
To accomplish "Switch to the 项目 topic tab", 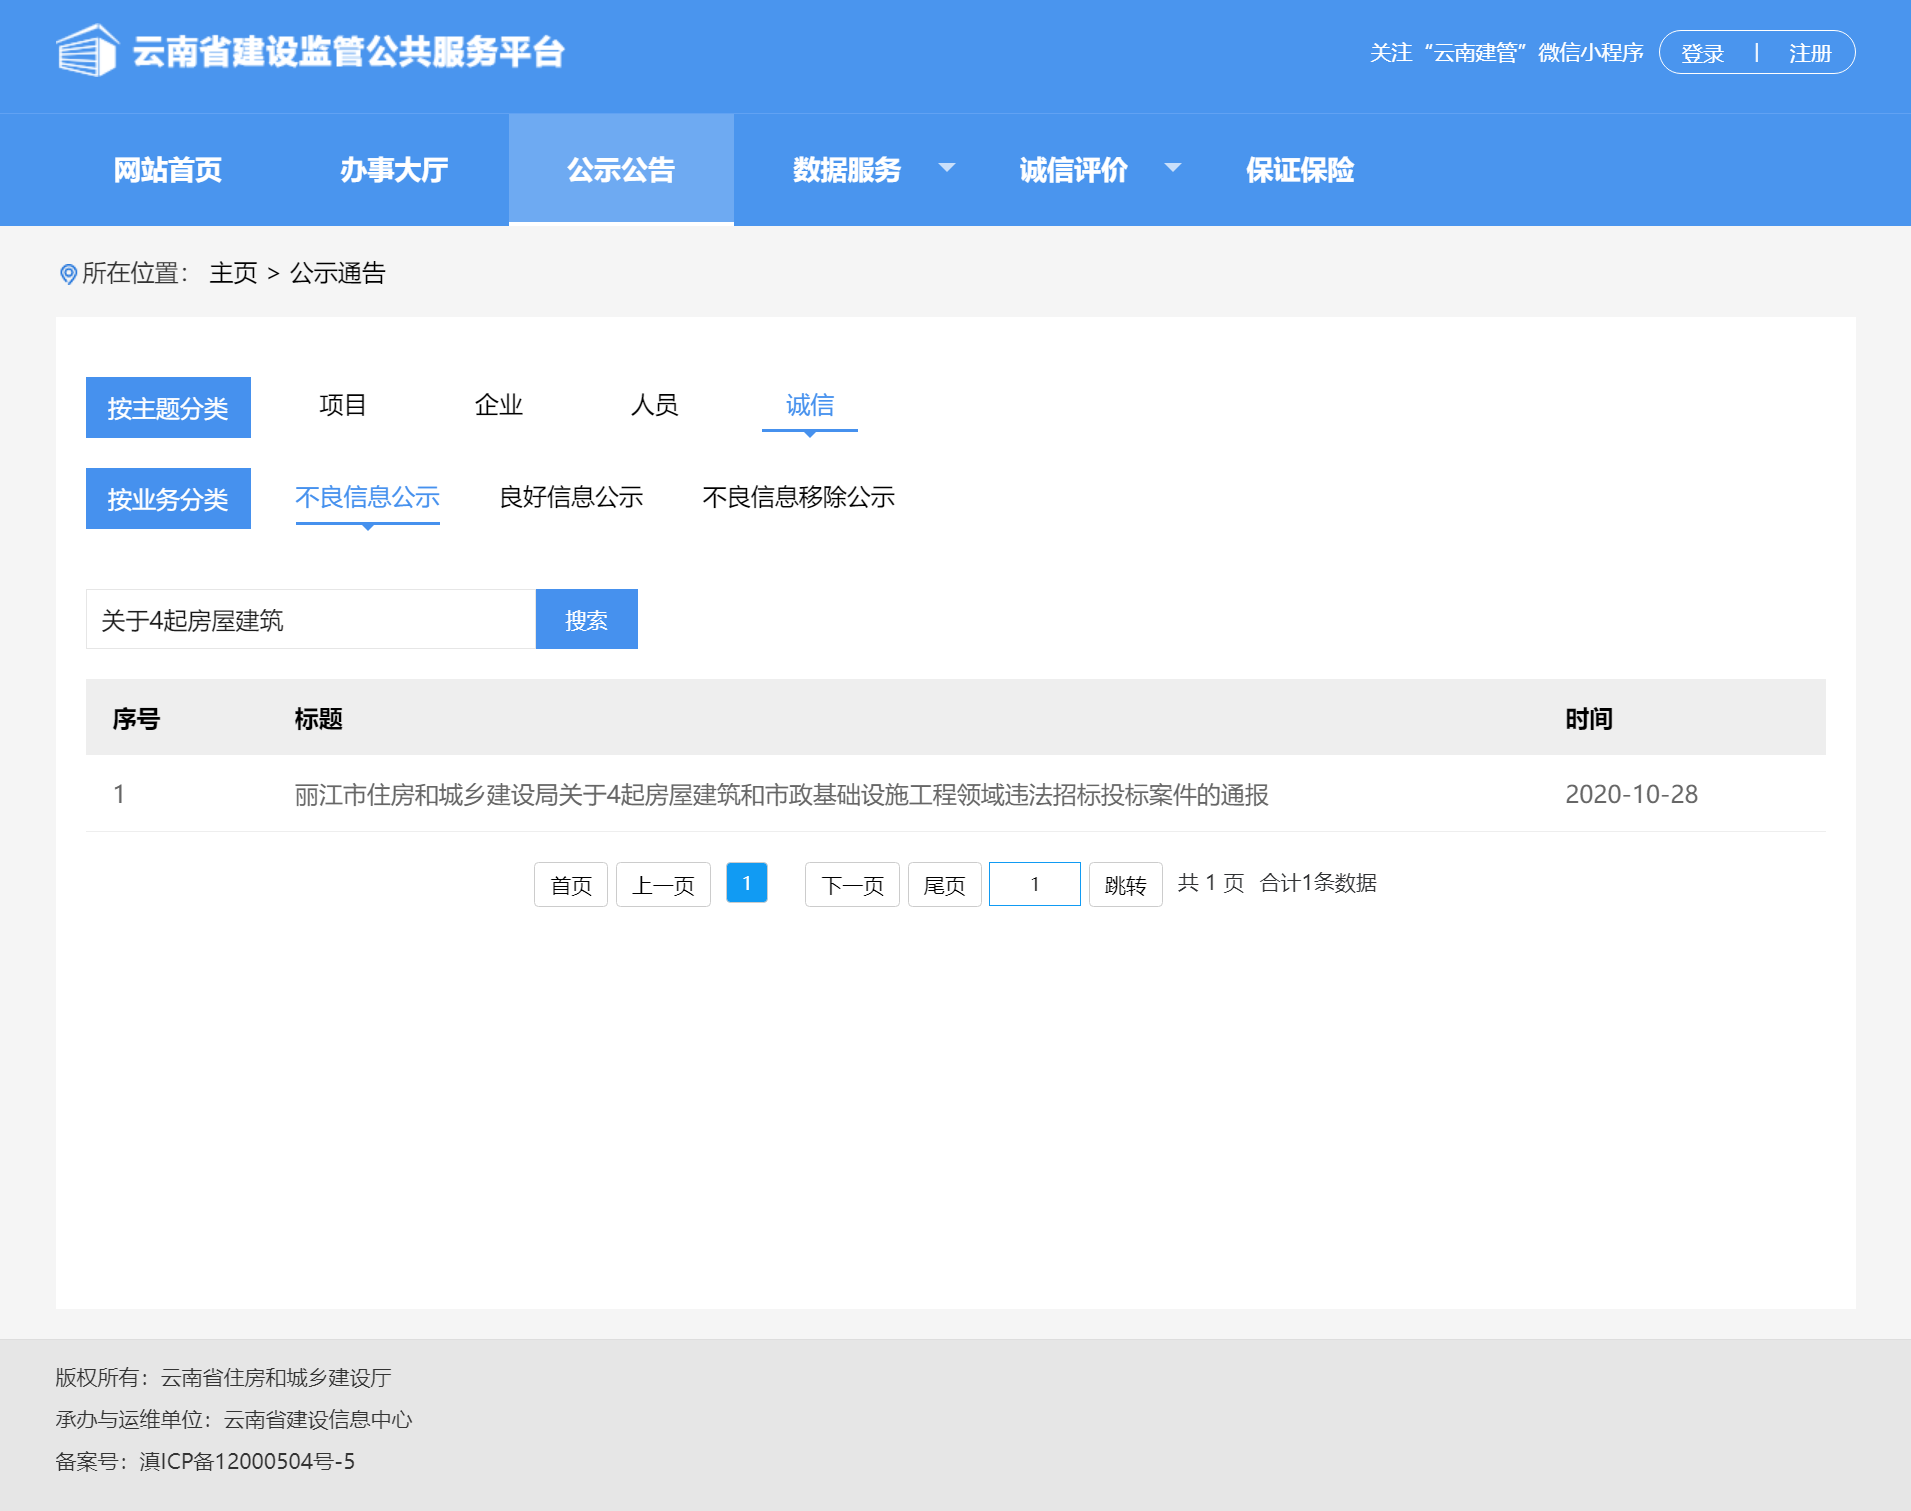I will 343,405.
